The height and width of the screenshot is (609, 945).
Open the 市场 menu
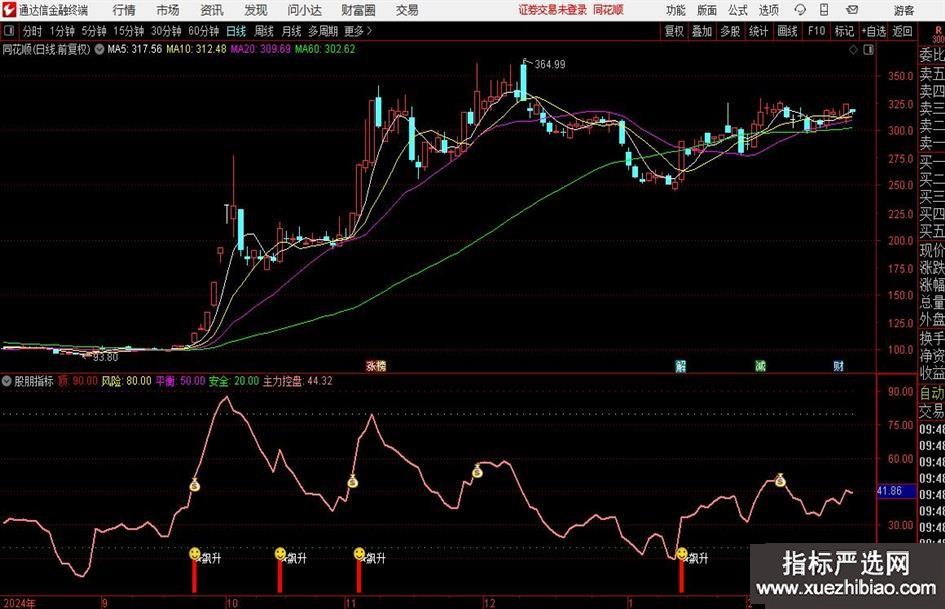pos(168,10)
